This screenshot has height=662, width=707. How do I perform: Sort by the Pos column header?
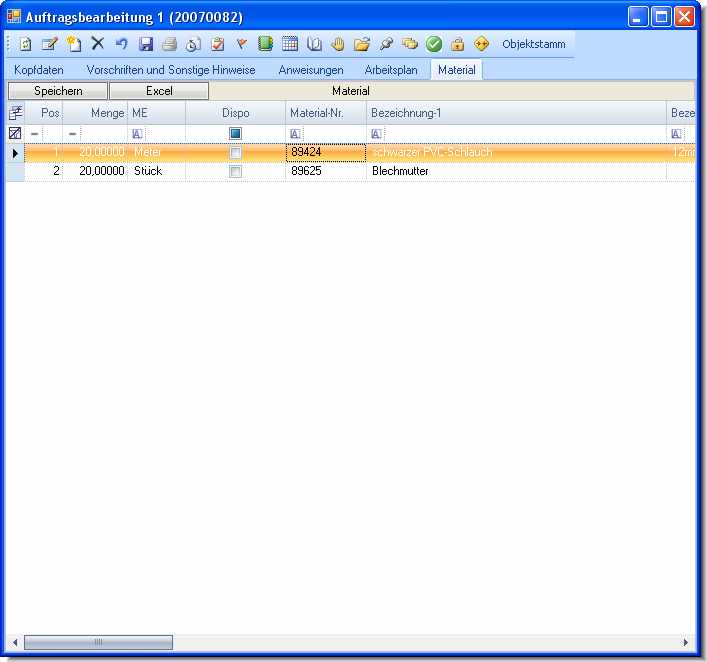tap(44, 113)
